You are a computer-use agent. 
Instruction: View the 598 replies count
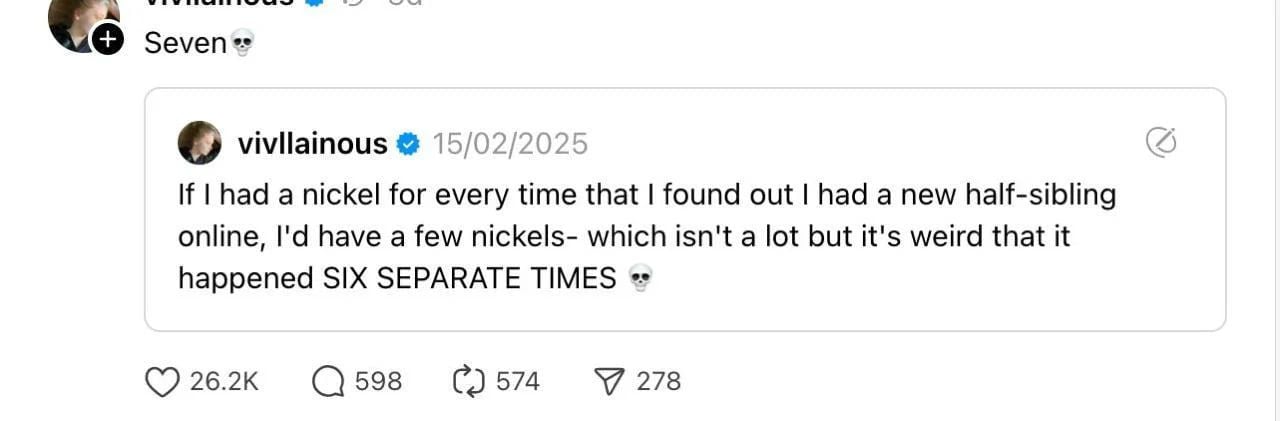(x=379, y=381)
